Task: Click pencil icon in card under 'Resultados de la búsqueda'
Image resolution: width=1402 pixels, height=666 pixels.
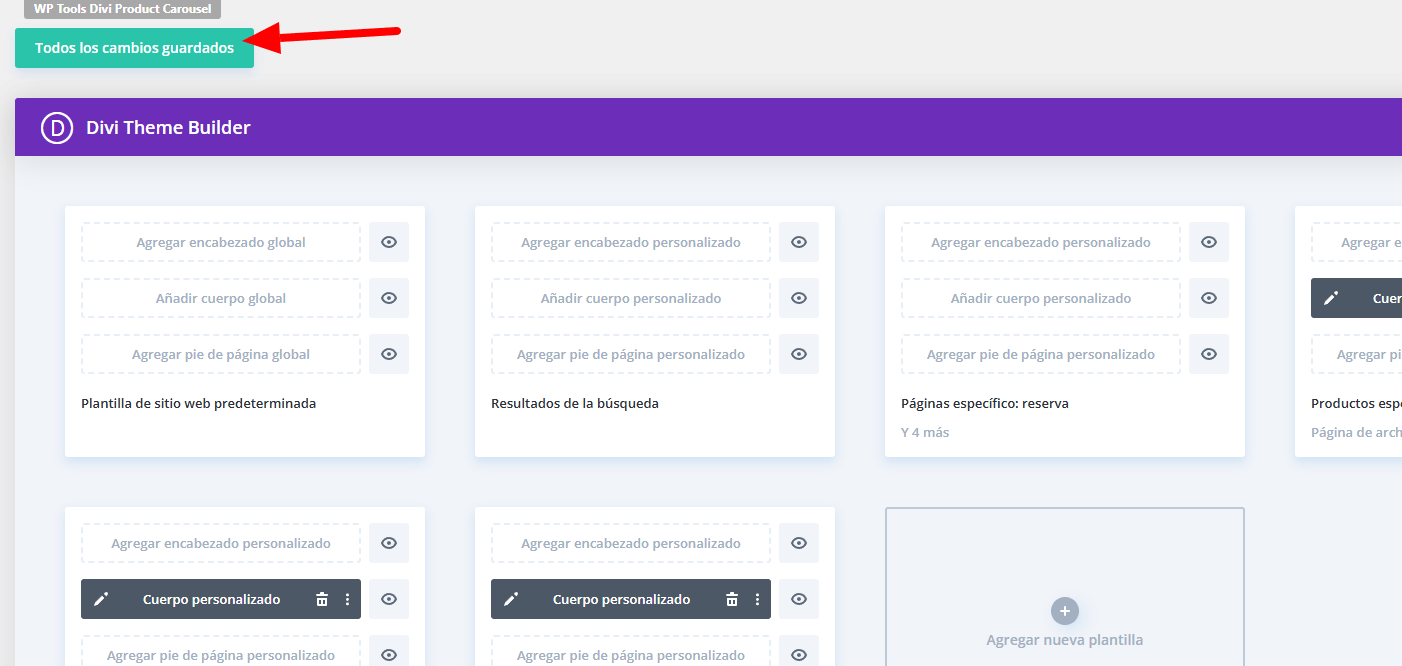Action: pyautogui.click(x=511, y=599)
